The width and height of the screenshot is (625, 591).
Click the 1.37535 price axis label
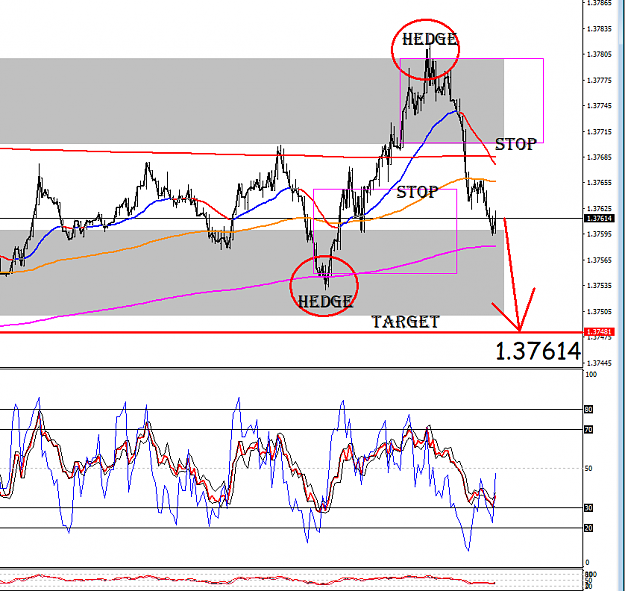click(x=599, y=286)
